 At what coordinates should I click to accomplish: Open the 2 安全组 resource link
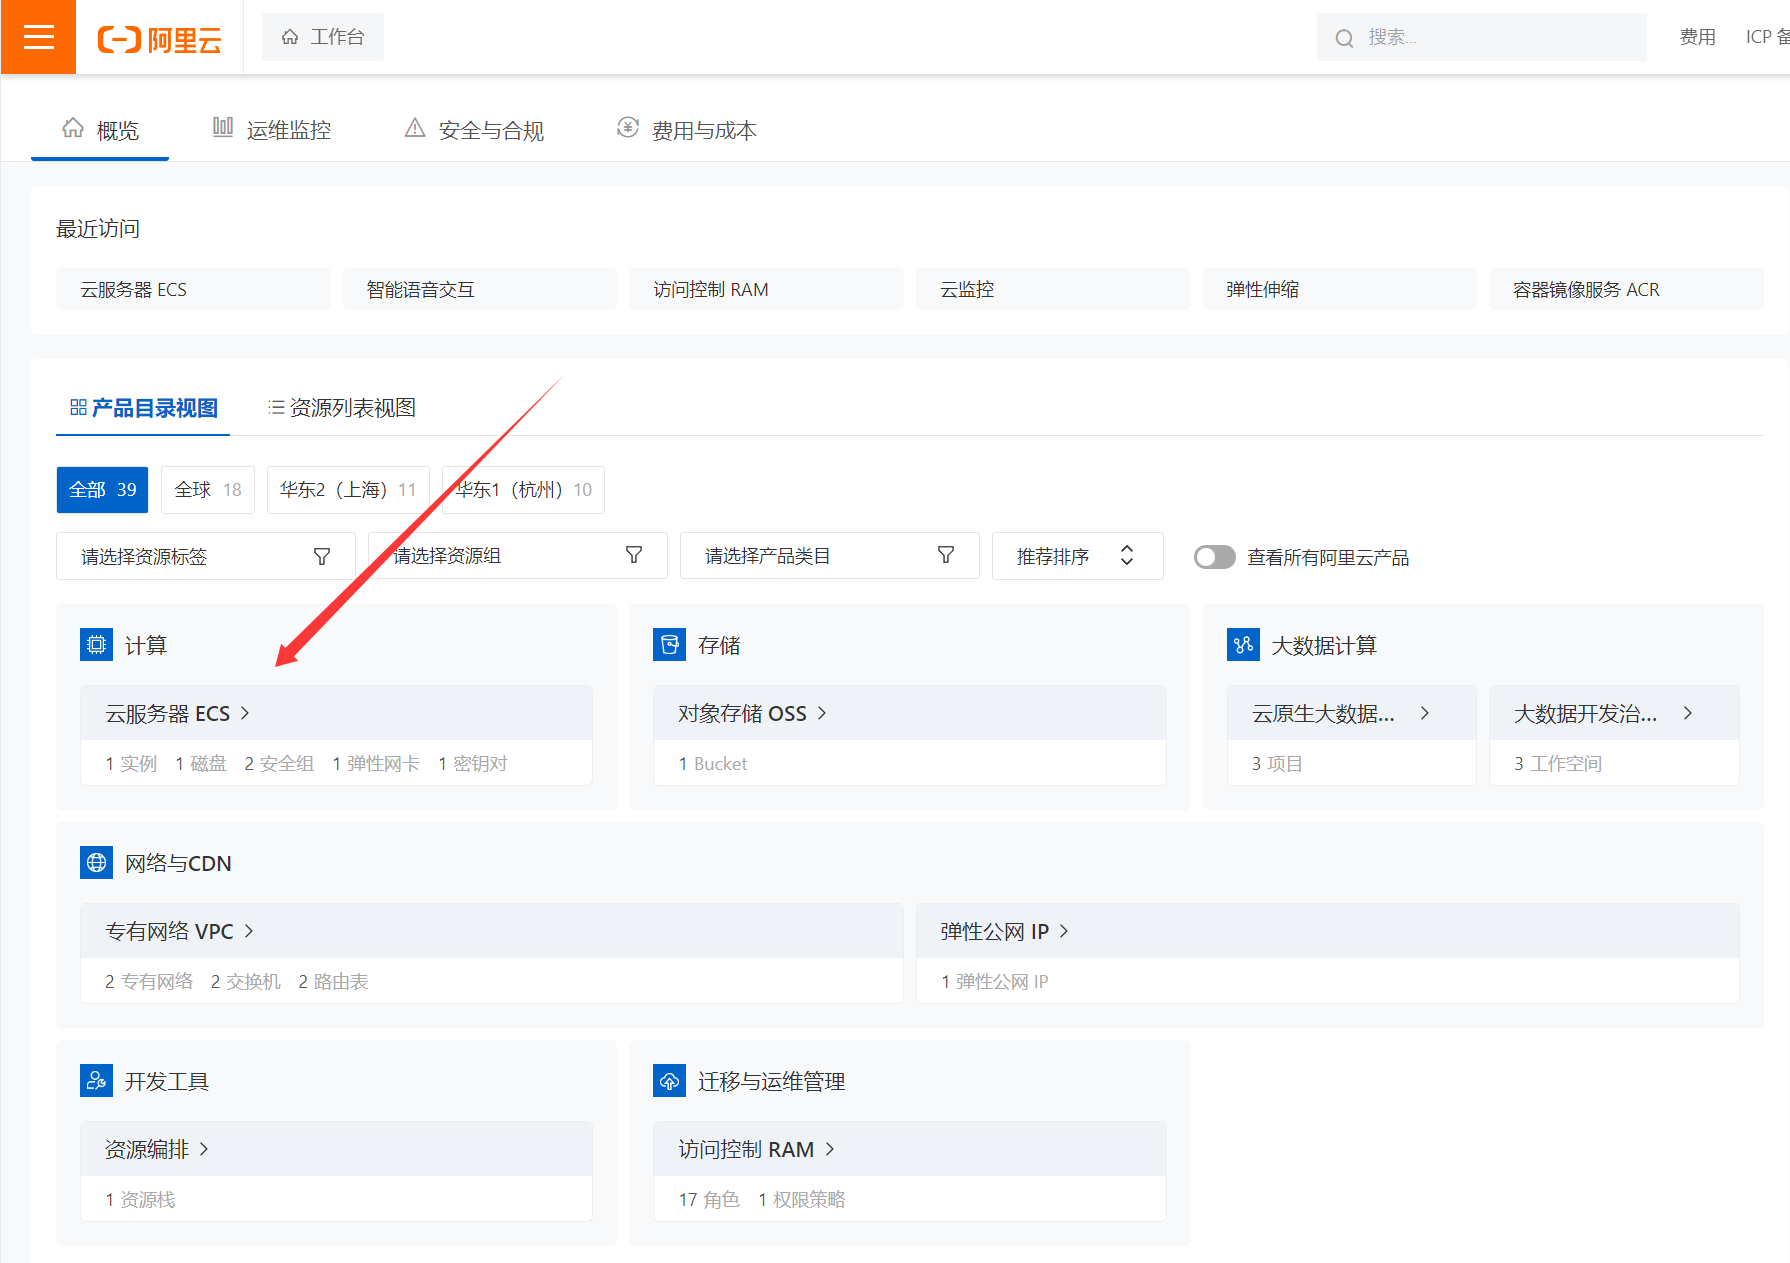(x=279, y=764)
